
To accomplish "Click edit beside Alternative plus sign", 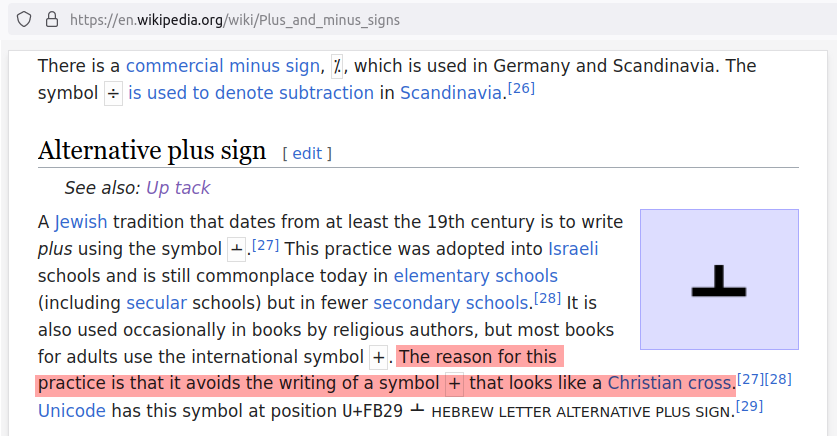I will [x=307, y=154].
